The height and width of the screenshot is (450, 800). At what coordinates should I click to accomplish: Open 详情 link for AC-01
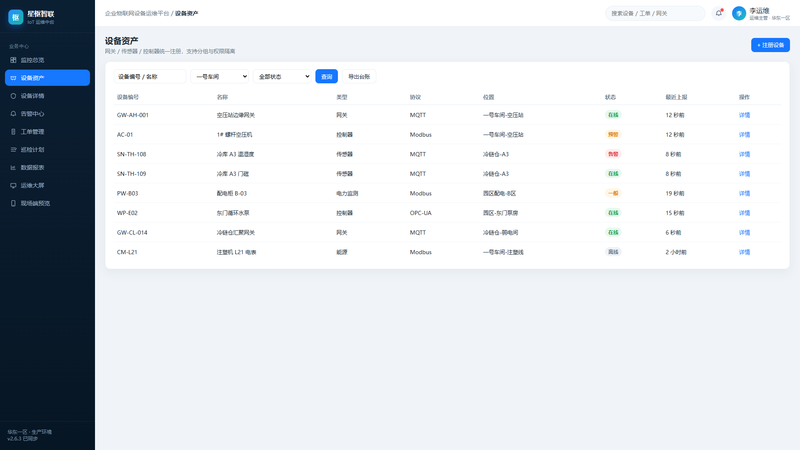point(744,135)
